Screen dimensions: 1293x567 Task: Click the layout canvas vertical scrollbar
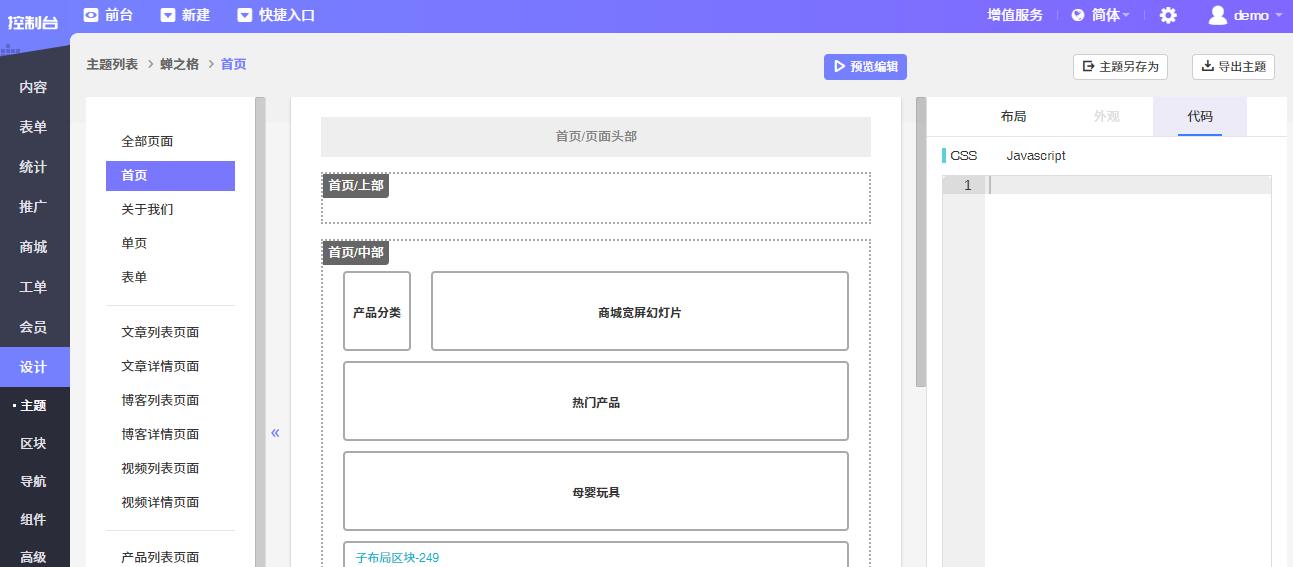(x=921, y=242)
